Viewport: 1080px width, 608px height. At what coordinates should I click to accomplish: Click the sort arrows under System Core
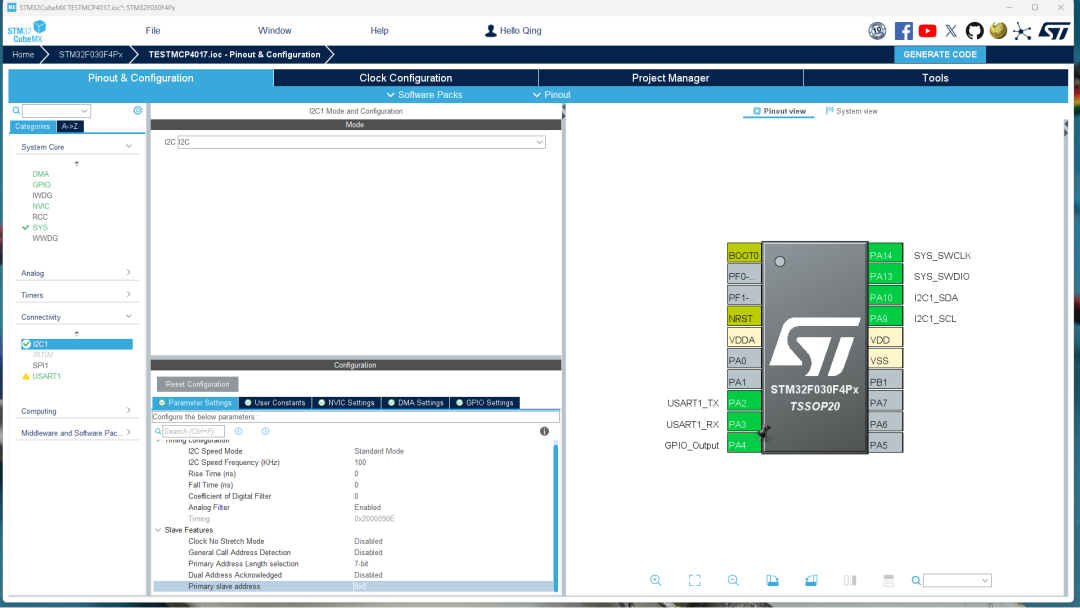click(x=76, y=164)
